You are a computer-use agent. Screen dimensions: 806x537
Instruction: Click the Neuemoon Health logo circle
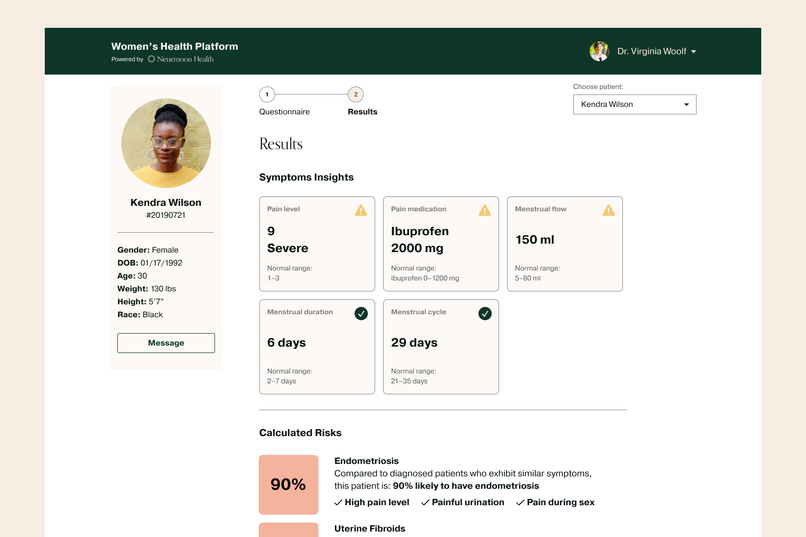pos(151,59)
